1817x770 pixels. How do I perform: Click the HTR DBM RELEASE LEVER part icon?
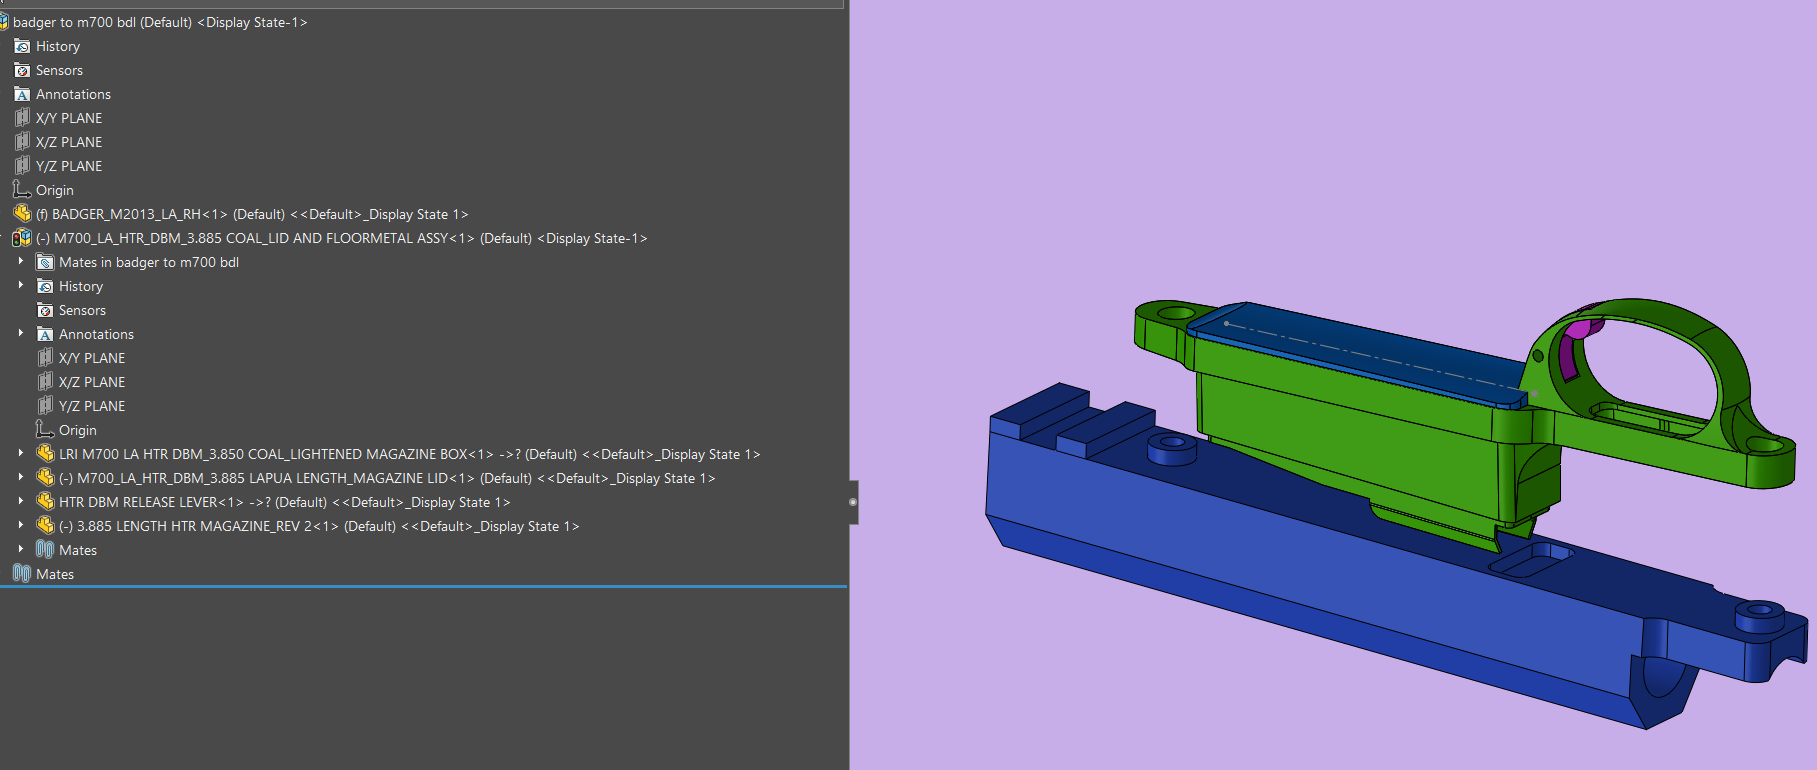point(45,501)
